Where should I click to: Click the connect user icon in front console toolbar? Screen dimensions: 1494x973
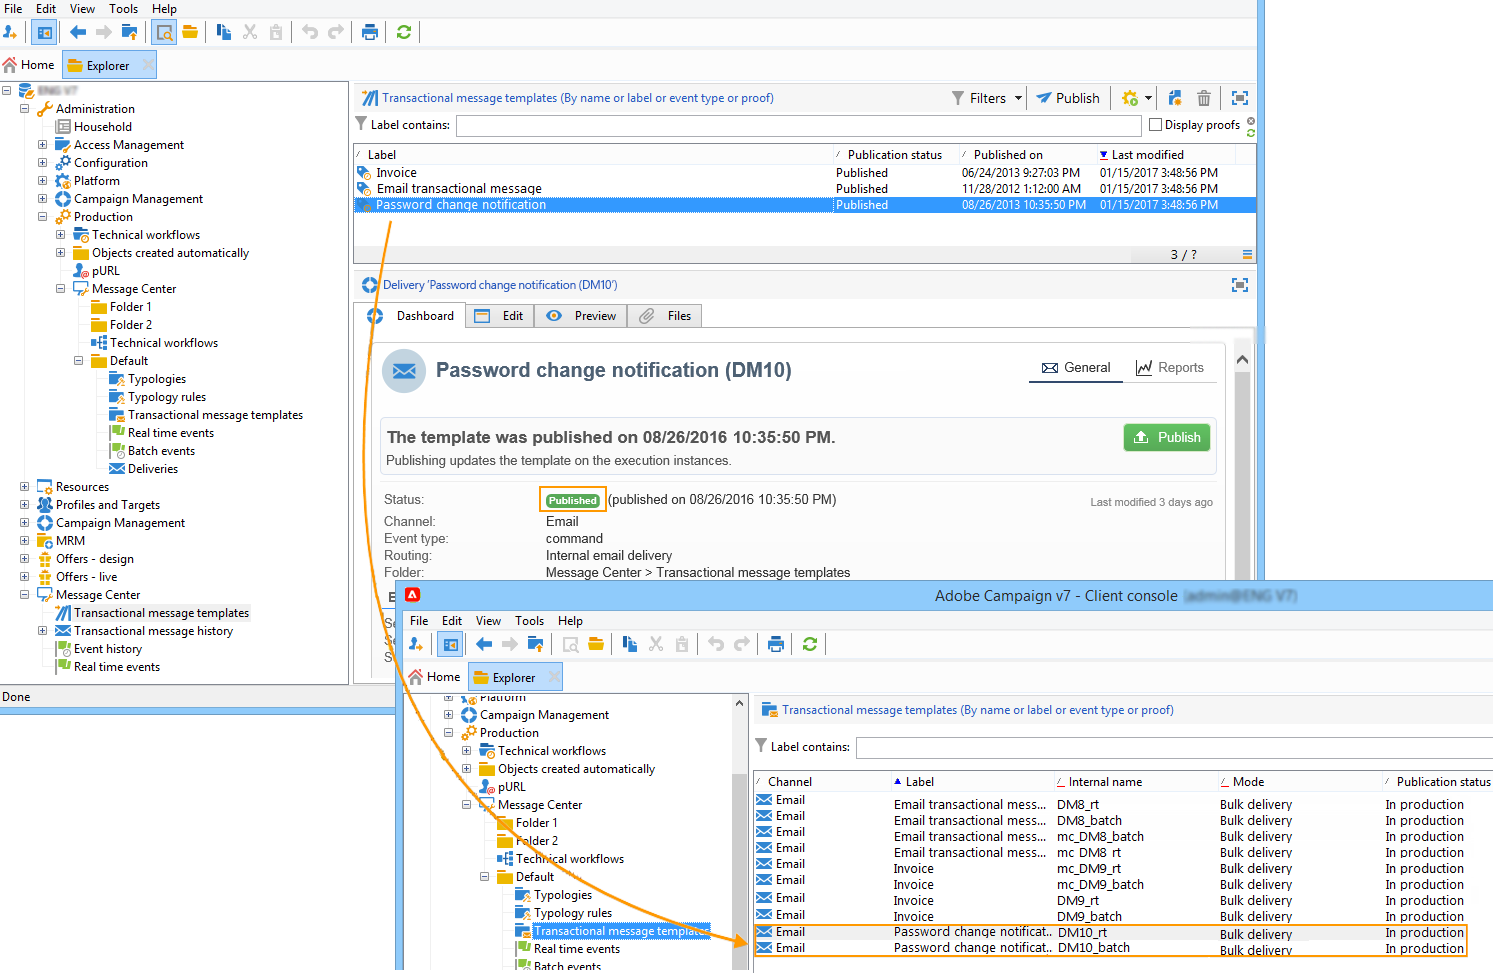417,644
